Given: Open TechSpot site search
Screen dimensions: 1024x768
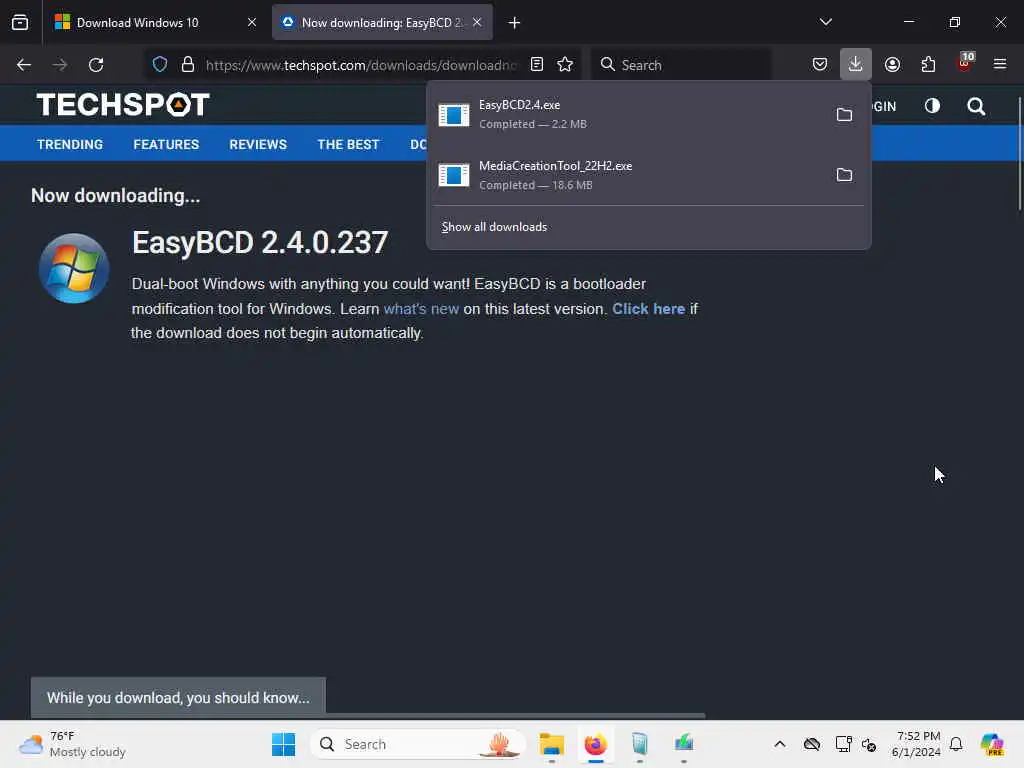Looking at the screenshot, I should pos(976,106).
